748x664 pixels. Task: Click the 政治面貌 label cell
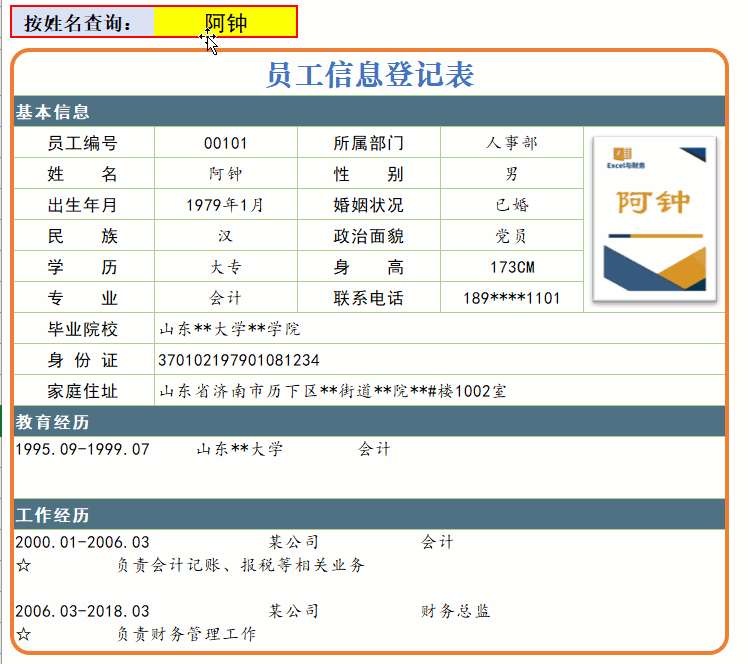coord(369,236)
